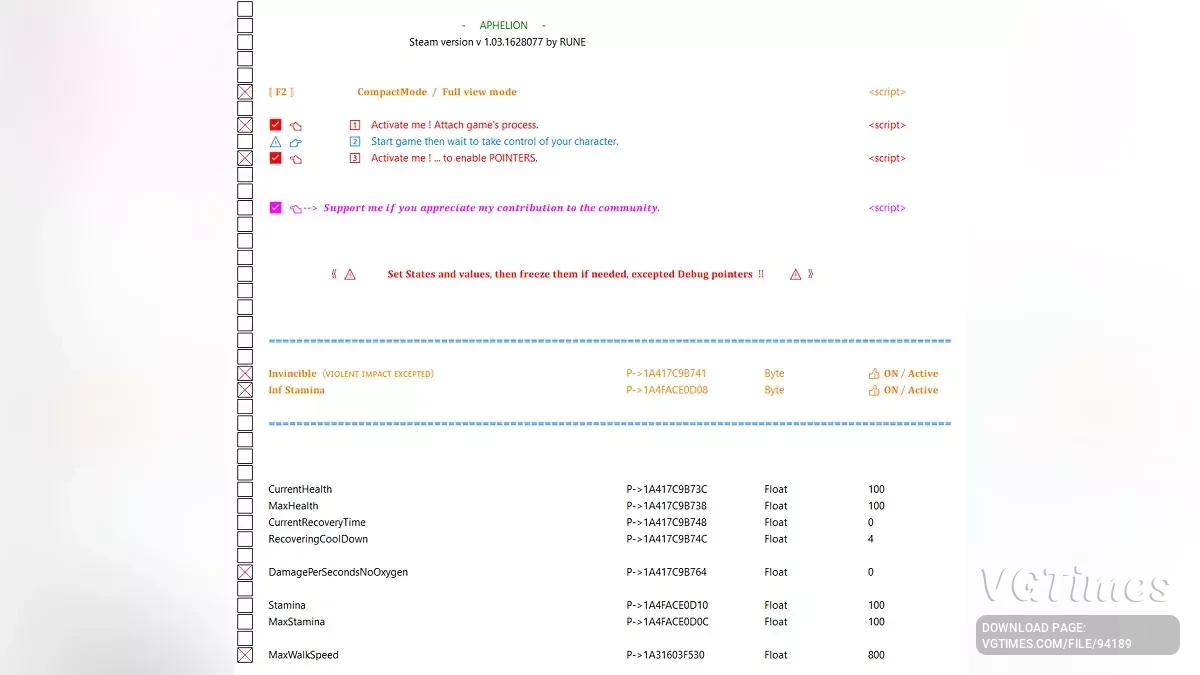Click blue warning triangle beside Start game
Image resolution: width=1200 pixels, height=675 pixels.
coord(275,142)
